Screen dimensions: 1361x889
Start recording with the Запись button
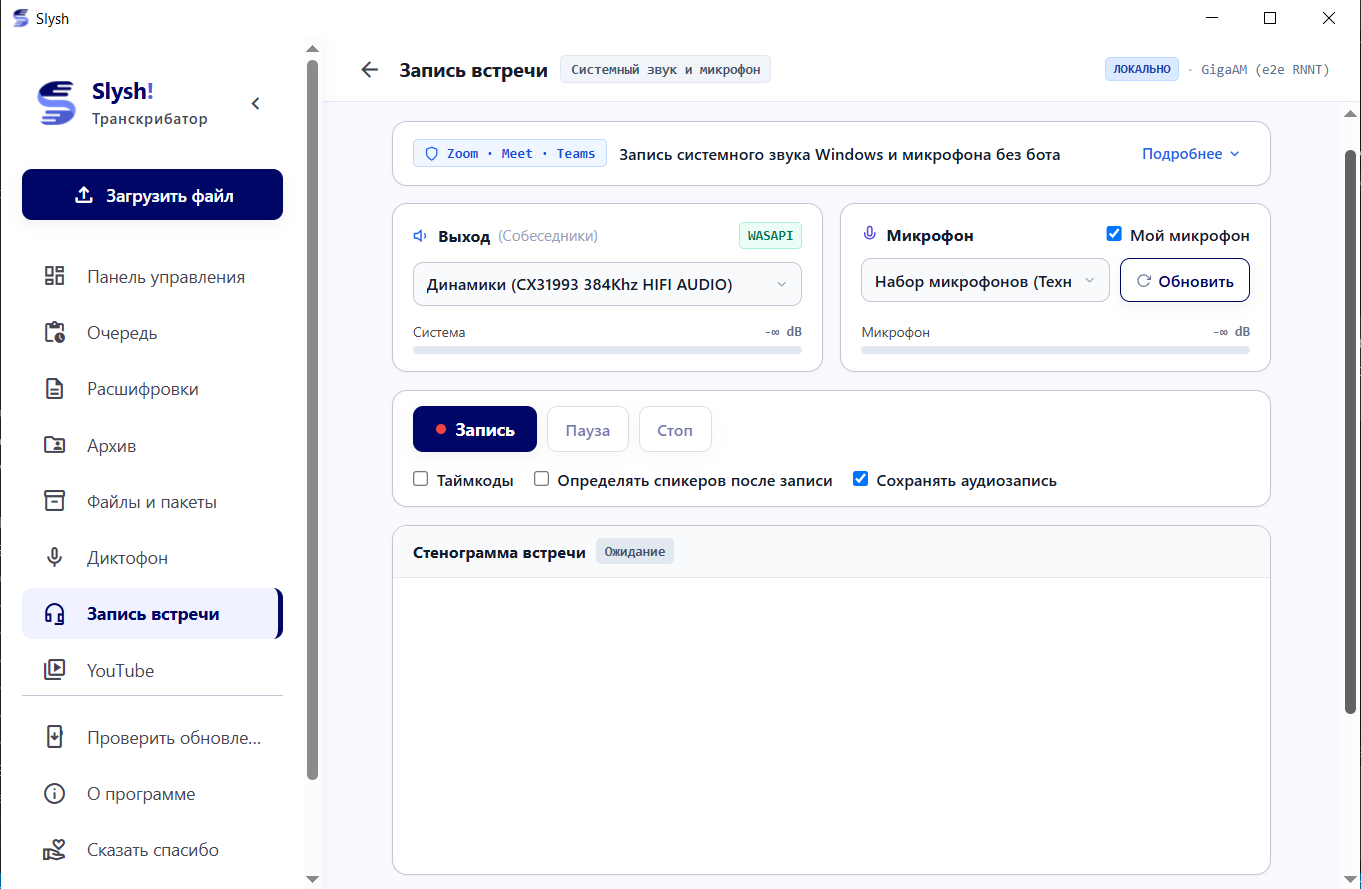[475, 430]
